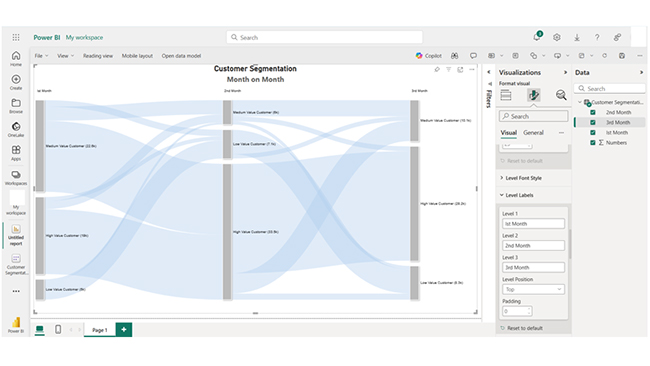The image size is (650, 366).
Task: Select the Format visual paintbrush icon
Action: [534, 95]
